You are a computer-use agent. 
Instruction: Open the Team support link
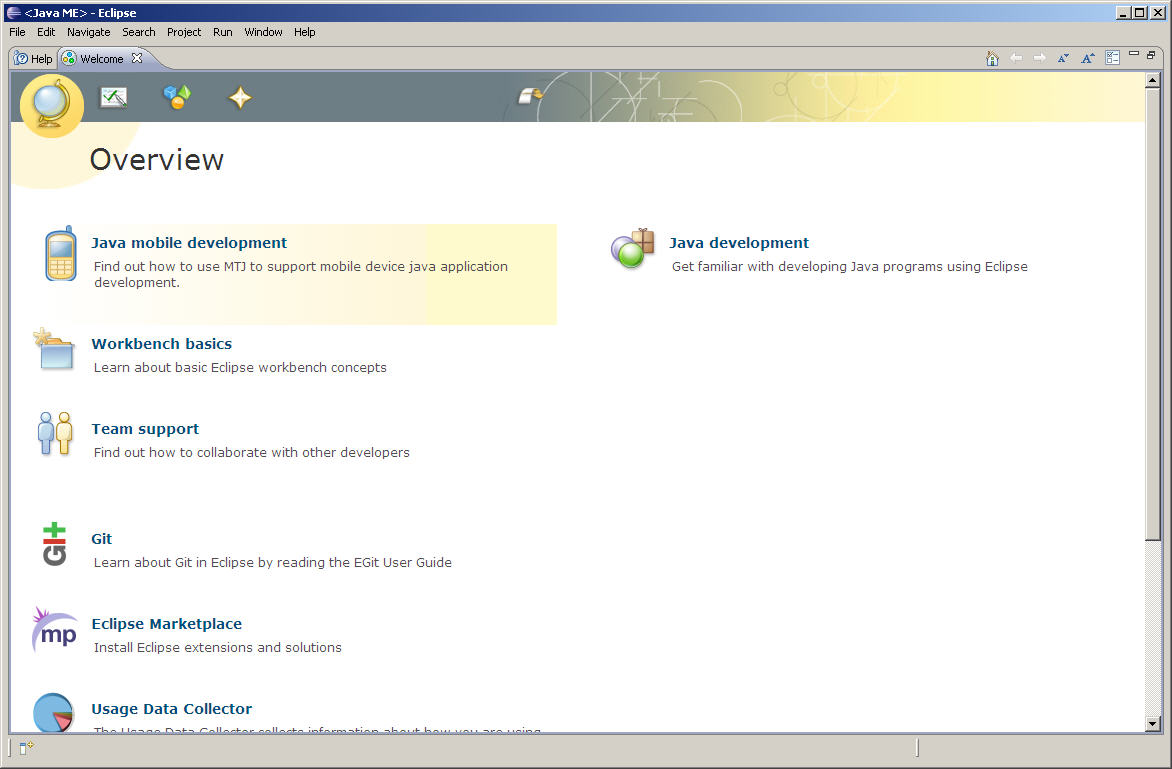[145, 429]
